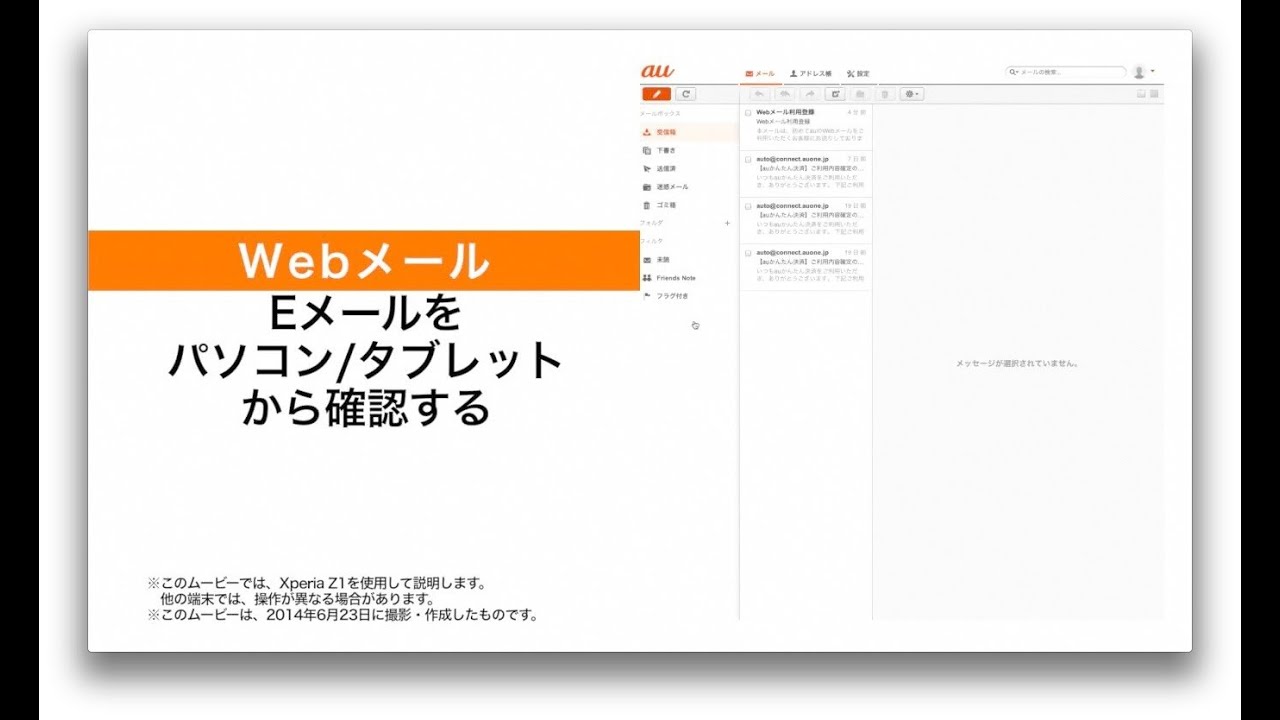1280x720 pixels.
Task: Select the フラグ付き flagged filter
Action: click(x=689, y=296)
